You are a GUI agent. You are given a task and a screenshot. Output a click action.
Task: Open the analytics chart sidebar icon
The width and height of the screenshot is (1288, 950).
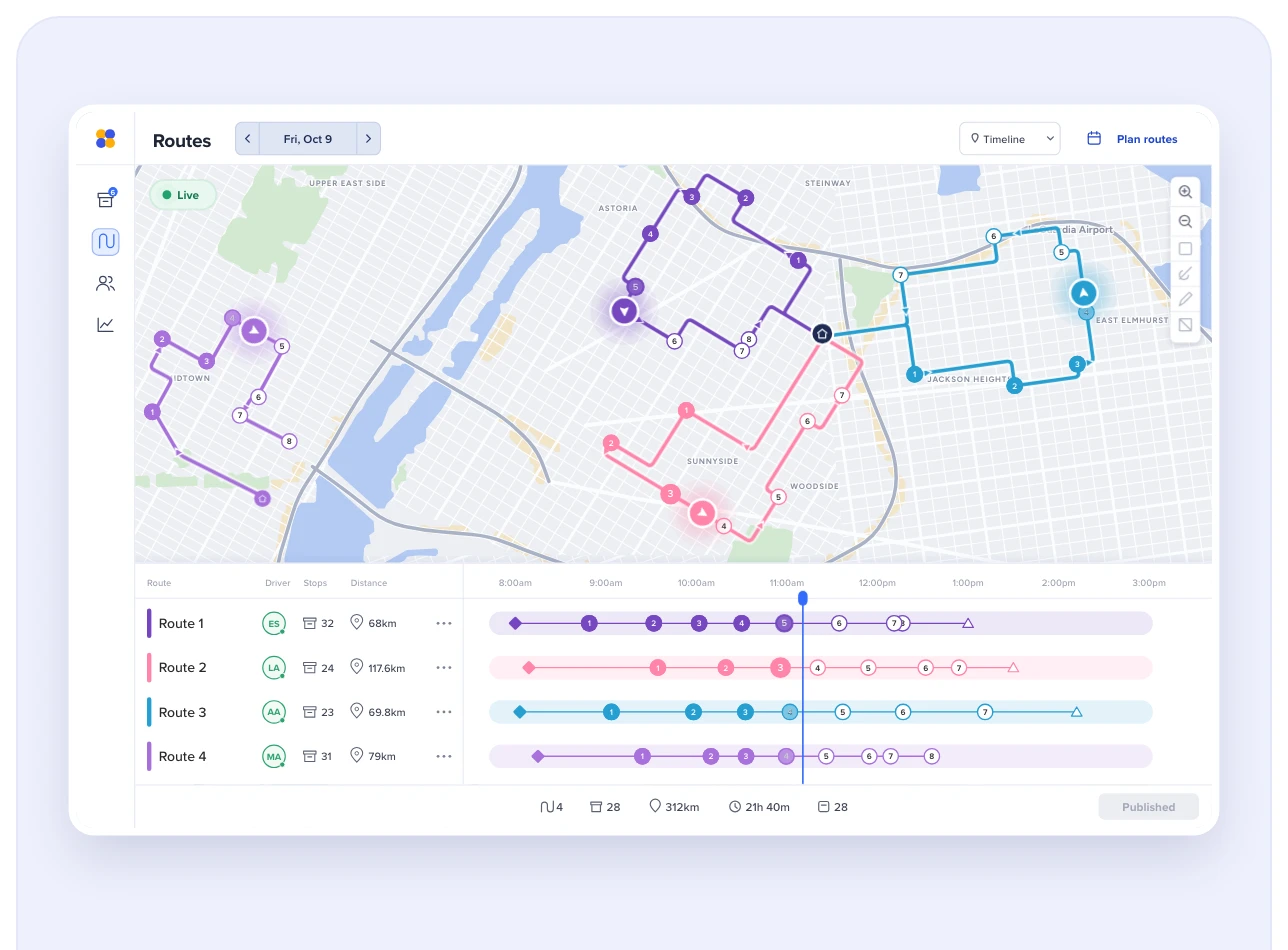(x=105, y=325)
